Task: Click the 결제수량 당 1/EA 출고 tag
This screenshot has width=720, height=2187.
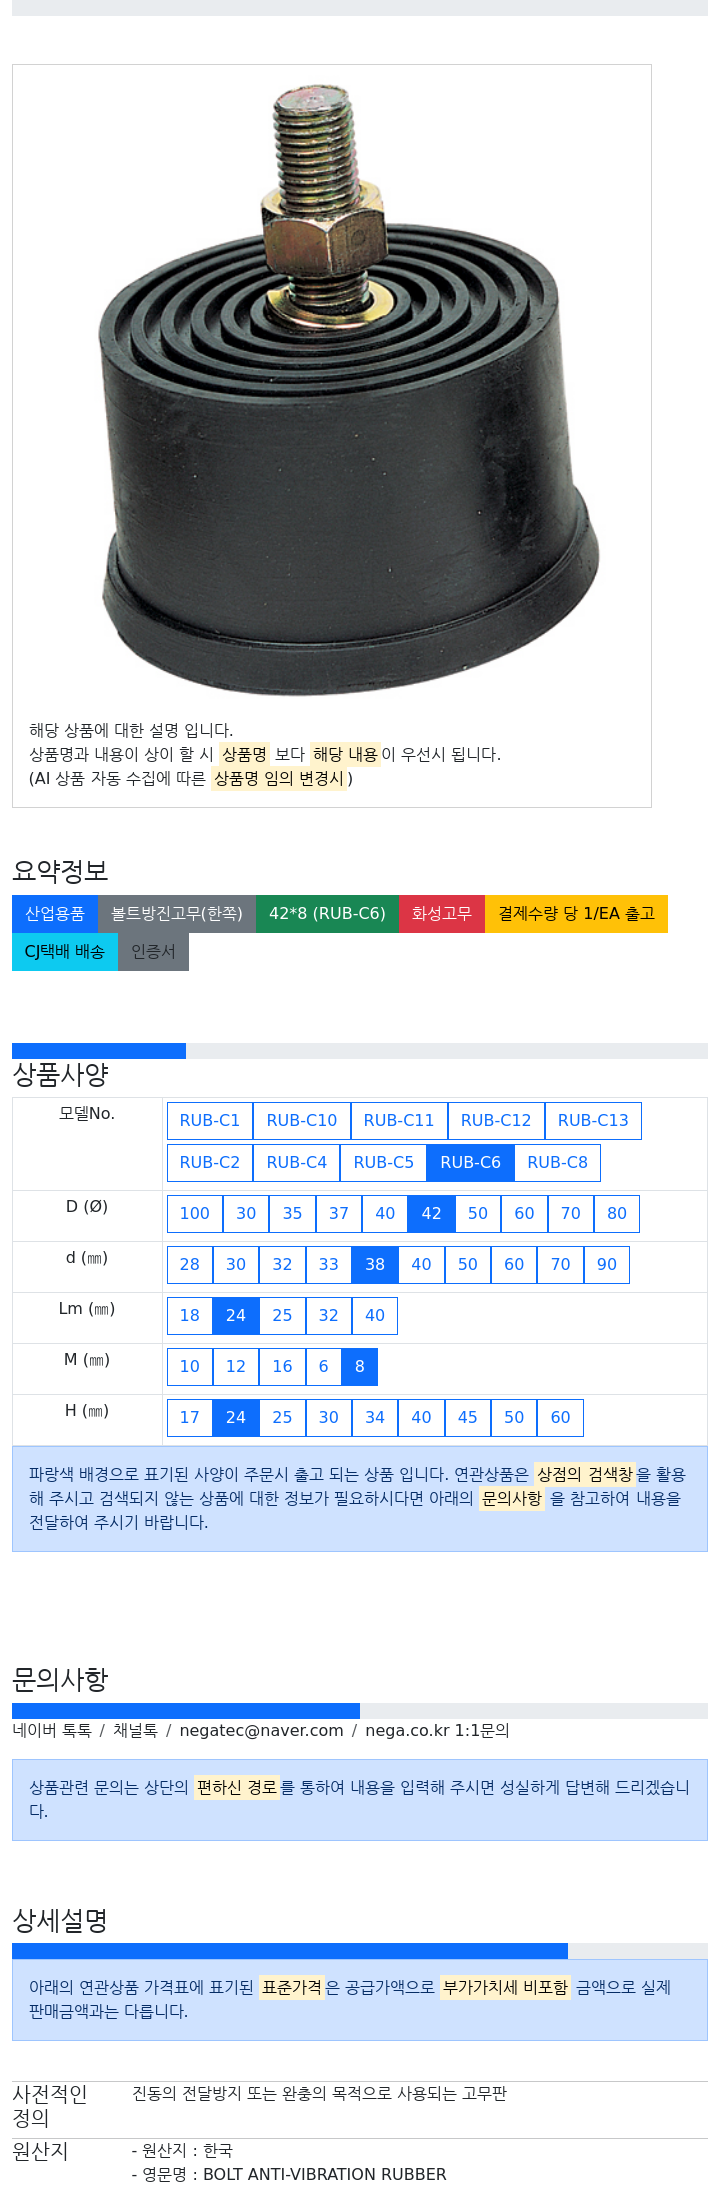Action: tap(576, 913)
